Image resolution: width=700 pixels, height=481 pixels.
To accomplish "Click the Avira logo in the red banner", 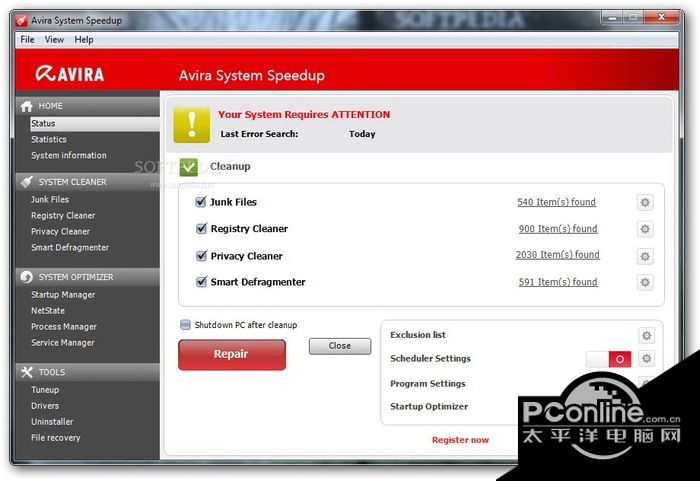I will point(70,74).
